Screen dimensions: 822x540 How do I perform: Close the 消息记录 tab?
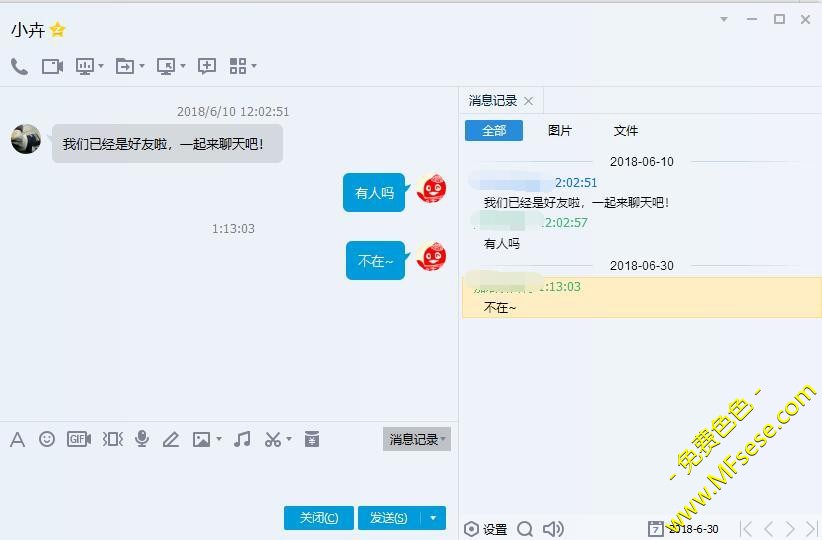(528, 101)
